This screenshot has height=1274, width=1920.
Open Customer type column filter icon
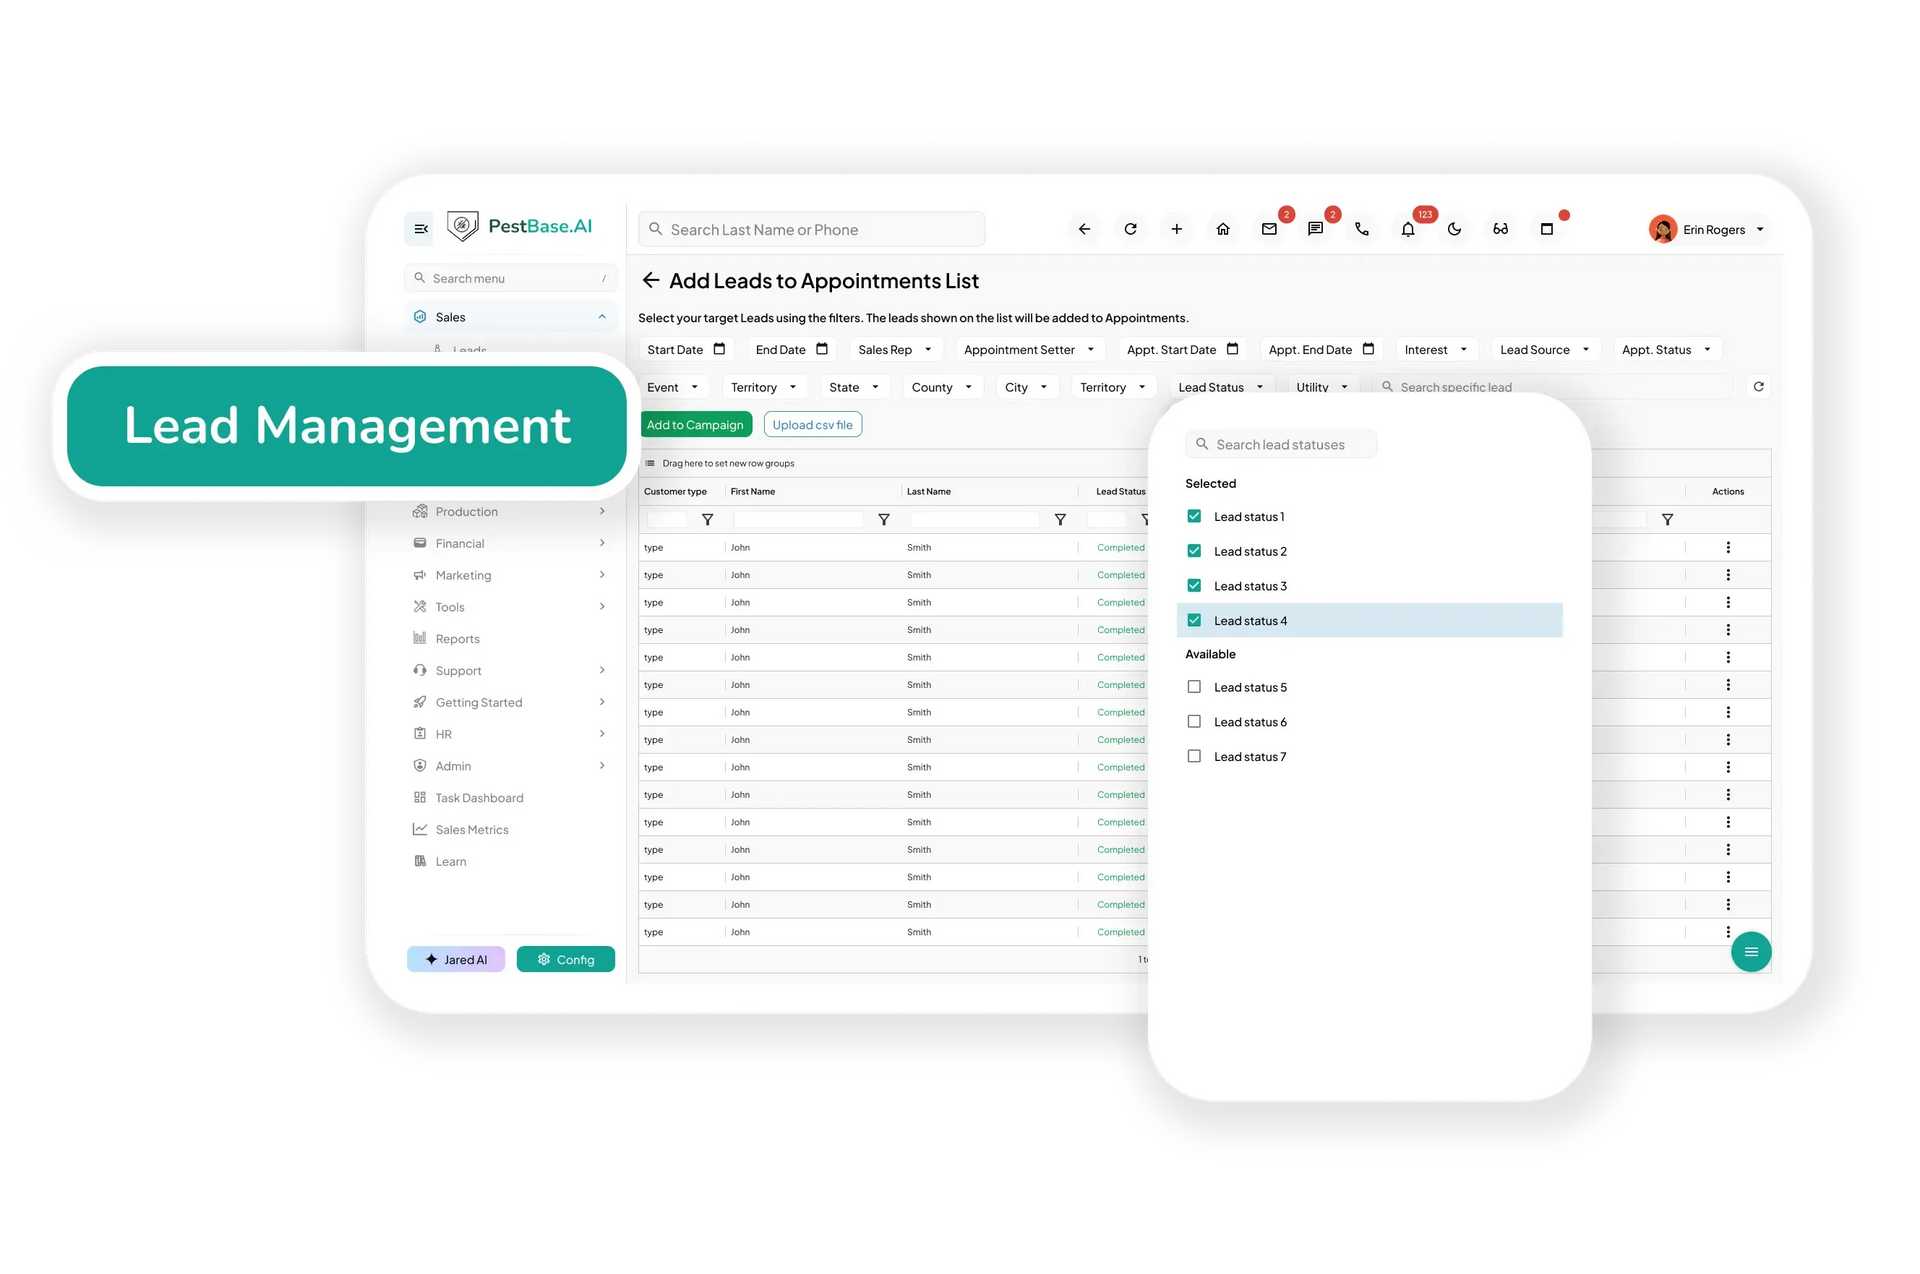click(707, 520)
